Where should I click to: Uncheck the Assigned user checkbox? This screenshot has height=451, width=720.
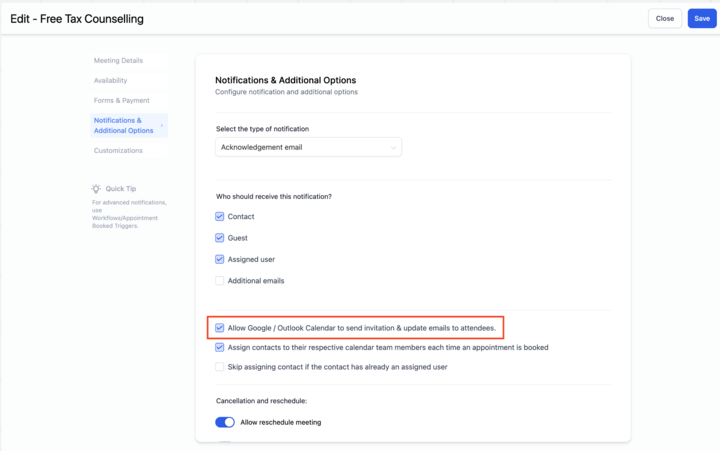219,259
